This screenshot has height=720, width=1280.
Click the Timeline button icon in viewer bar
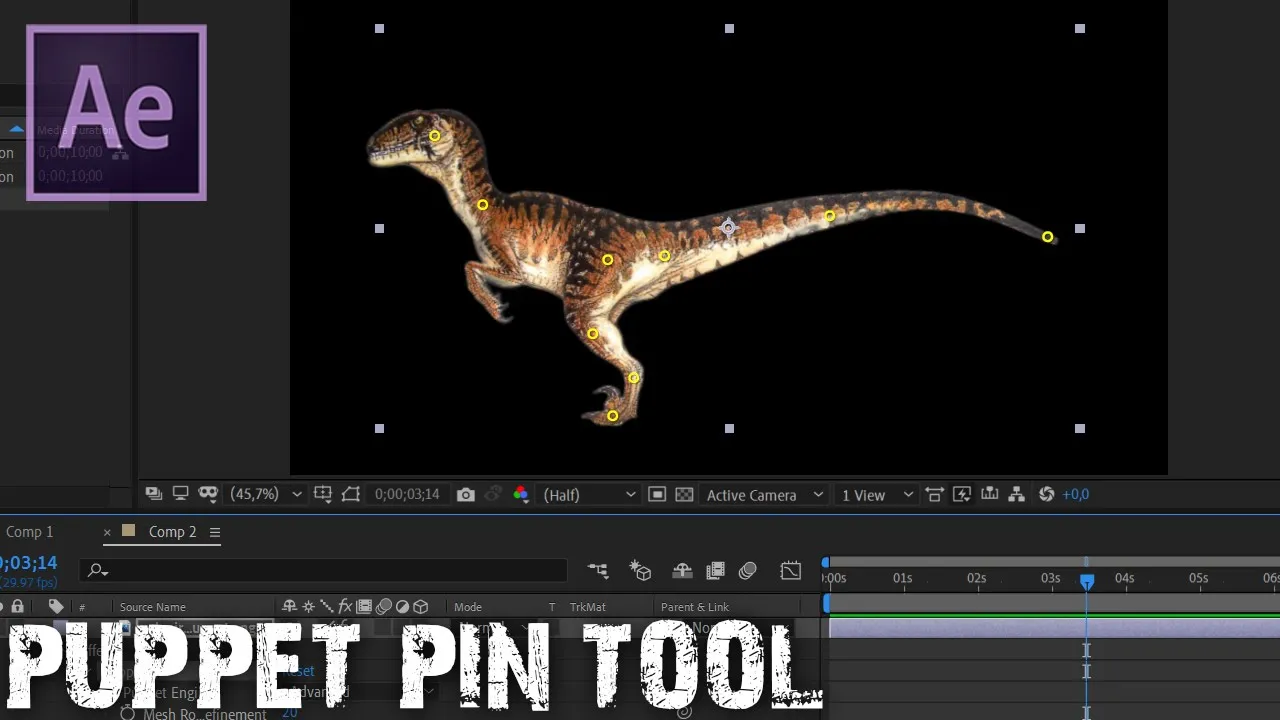pos(990,494)
